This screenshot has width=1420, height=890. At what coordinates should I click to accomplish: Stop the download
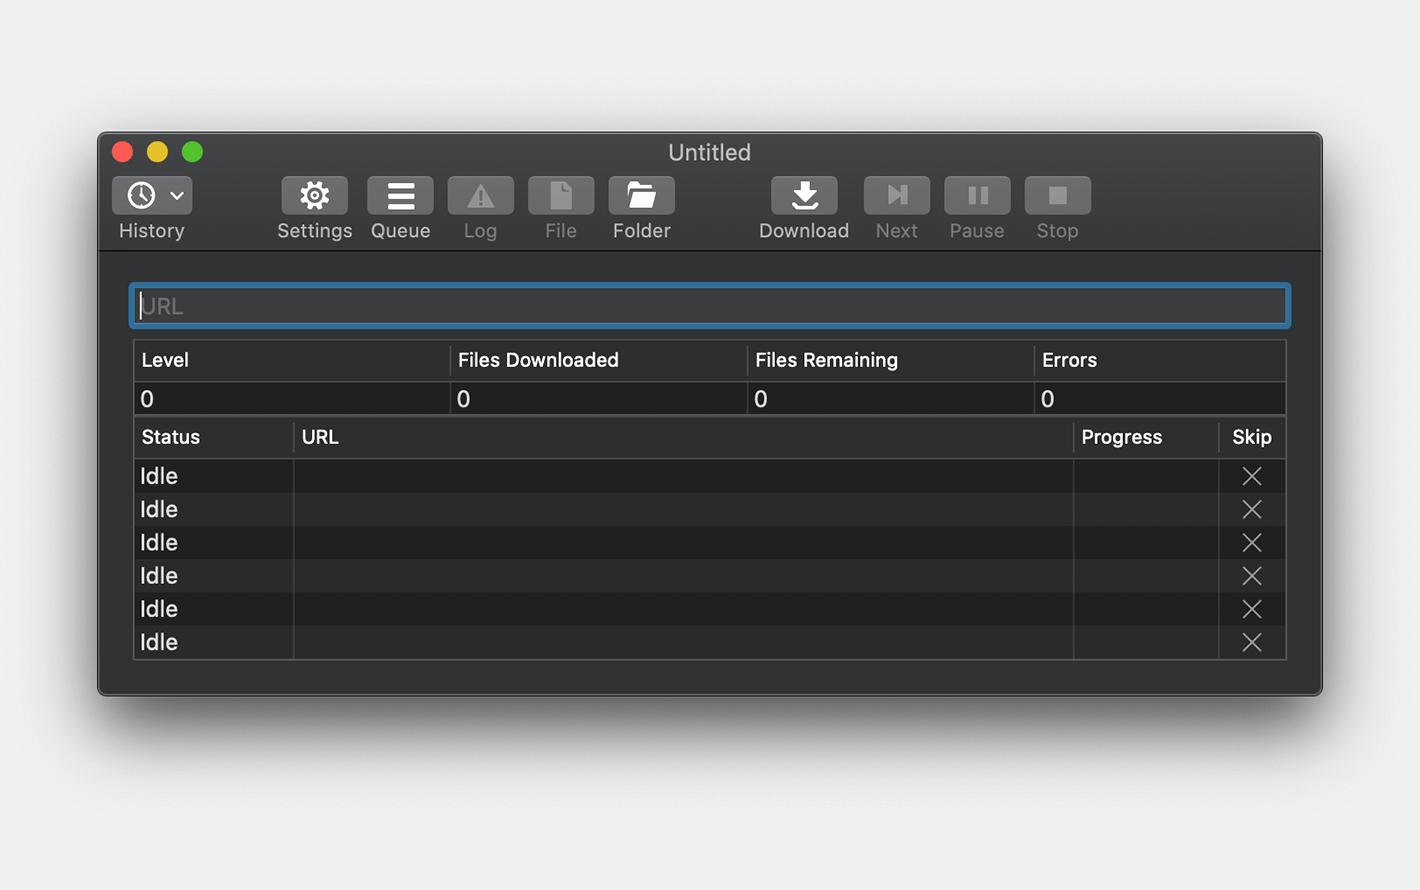pos(1057,196)
